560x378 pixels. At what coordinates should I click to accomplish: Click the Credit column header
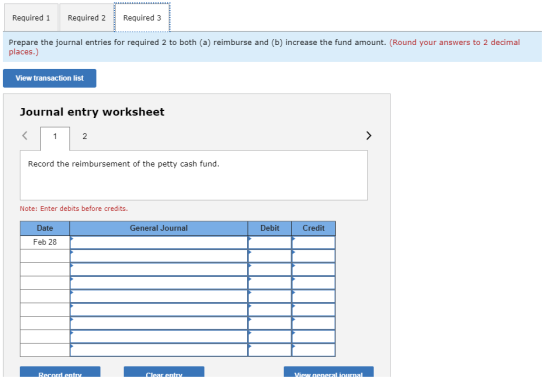pyautogui.click(x=314, y=228)
